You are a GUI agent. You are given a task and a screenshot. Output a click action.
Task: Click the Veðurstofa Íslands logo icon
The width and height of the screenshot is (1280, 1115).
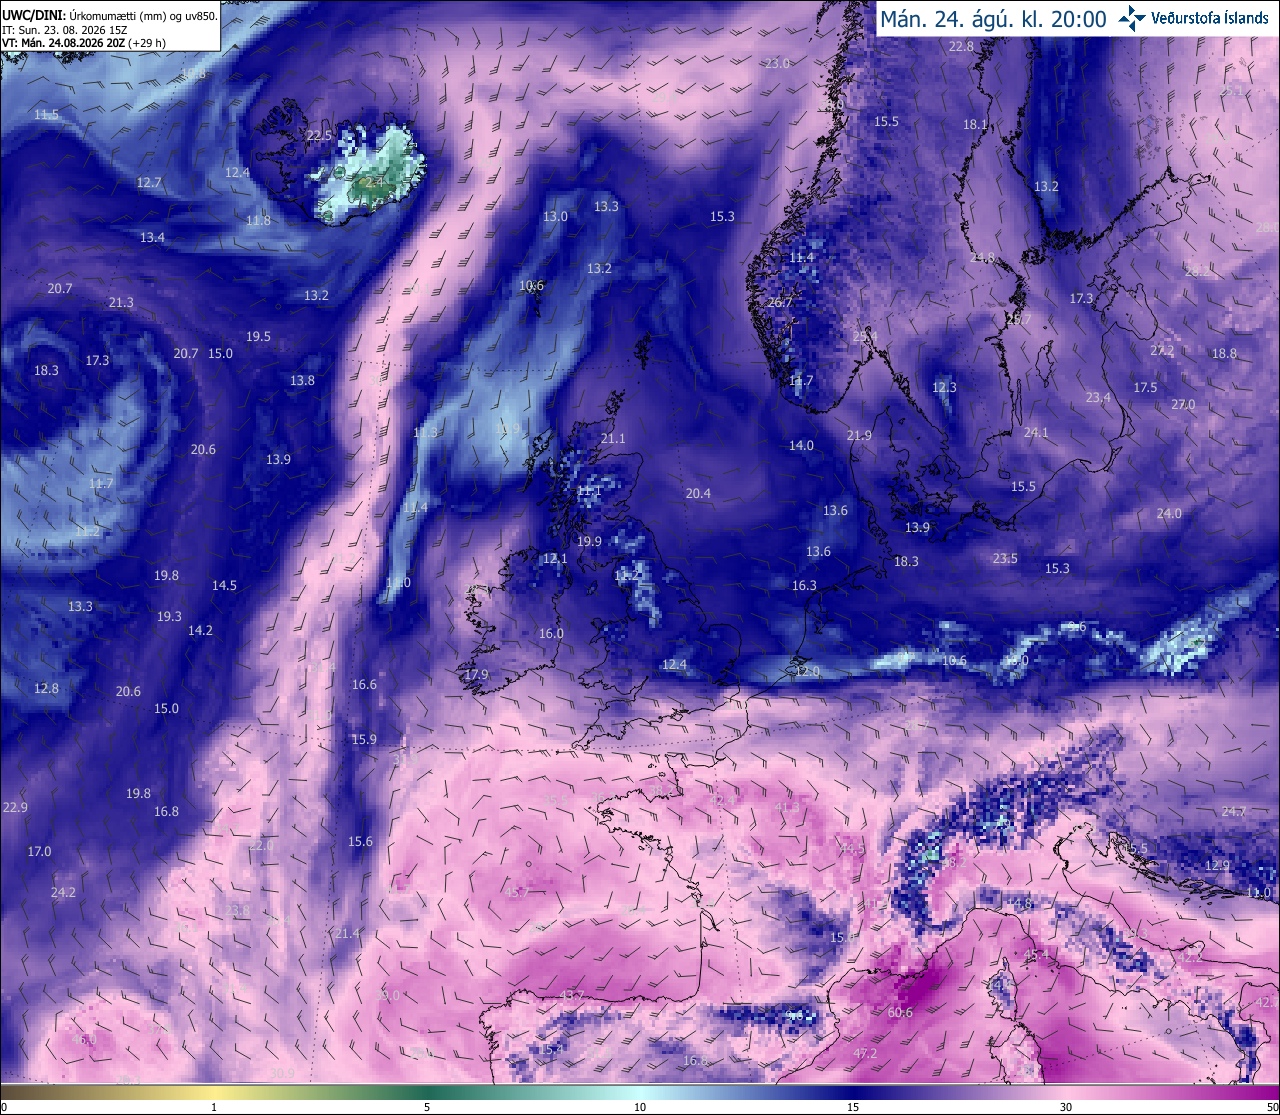pyautogui.click(x=1132, y=17)
